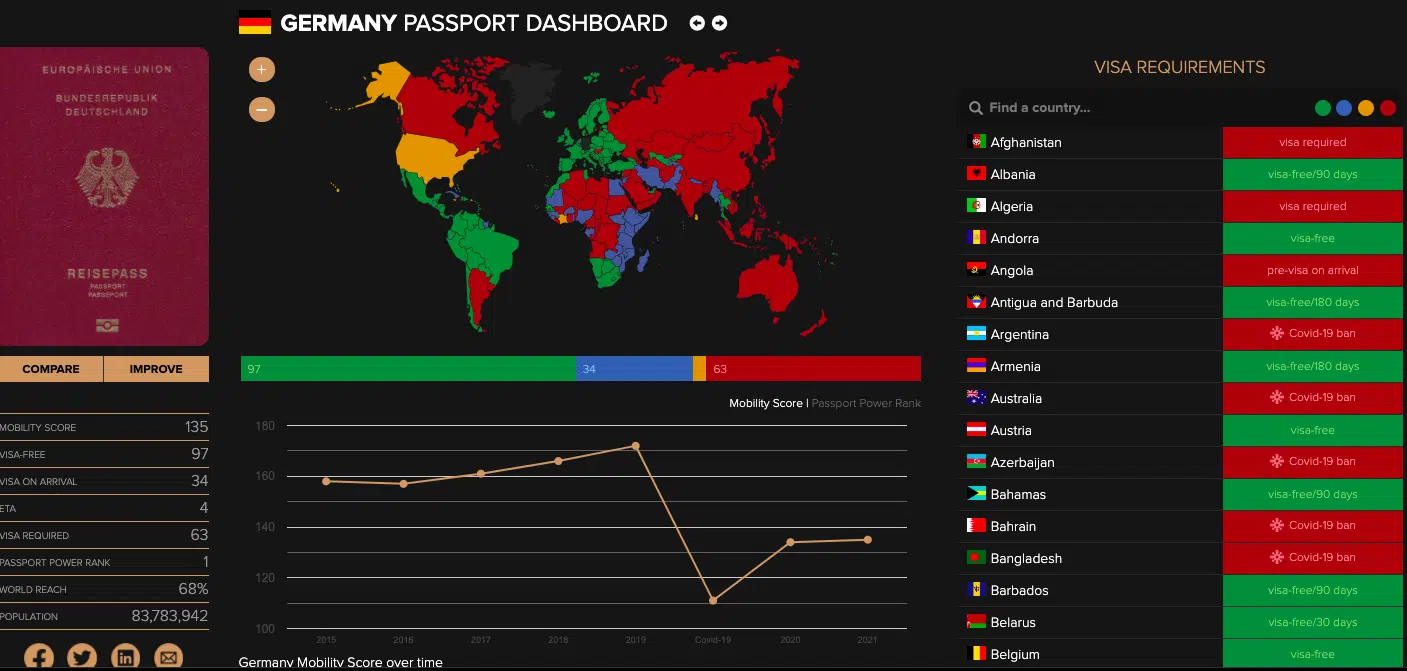Image resolution: width=1407 pixels, height=671 pixels.
Task: Filter visa list by orange eTA dot
Action: pyautogui.click(x=1366, y=108)
